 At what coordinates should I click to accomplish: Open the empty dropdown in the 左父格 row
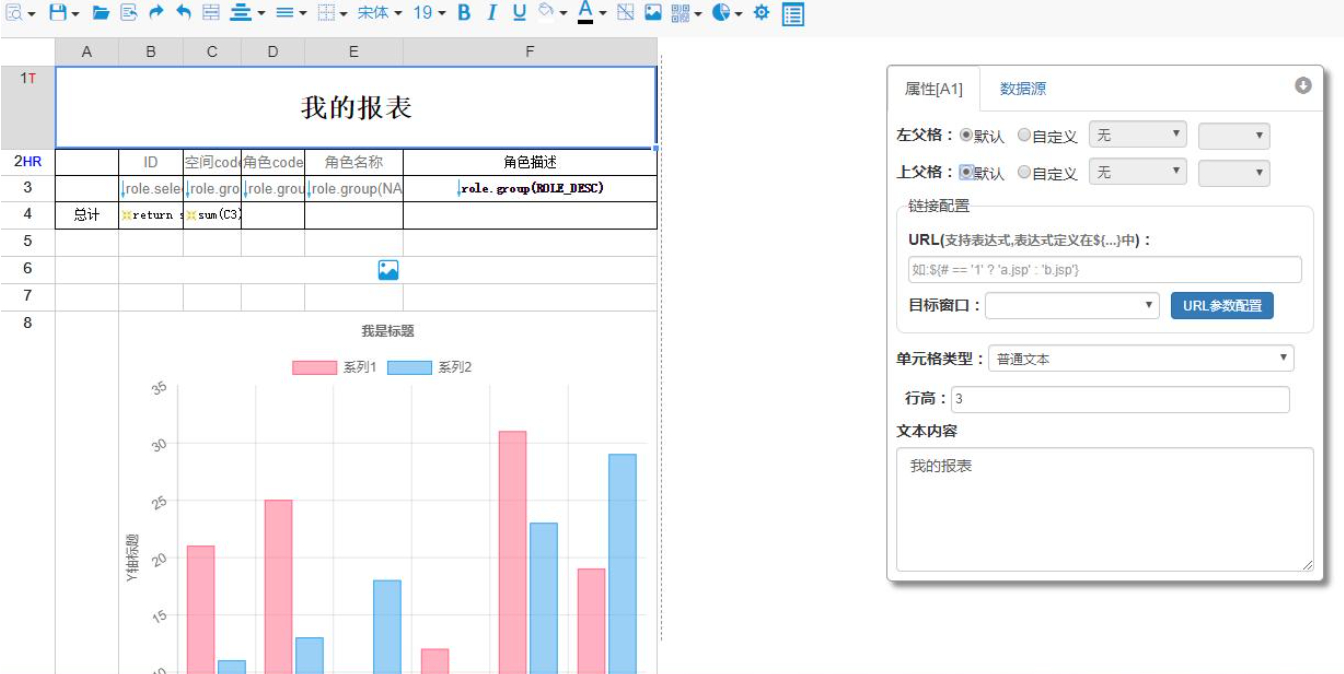(x=1234, y=136)
